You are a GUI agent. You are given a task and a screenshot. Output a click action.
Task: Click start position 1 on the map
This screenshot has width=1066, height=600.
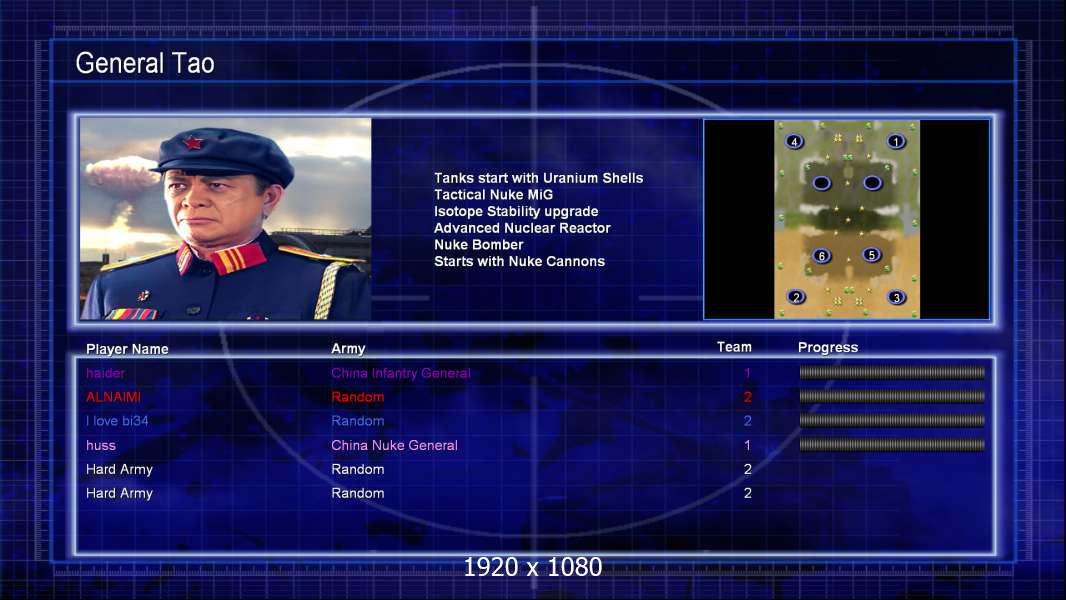click(x=896, y=141)
